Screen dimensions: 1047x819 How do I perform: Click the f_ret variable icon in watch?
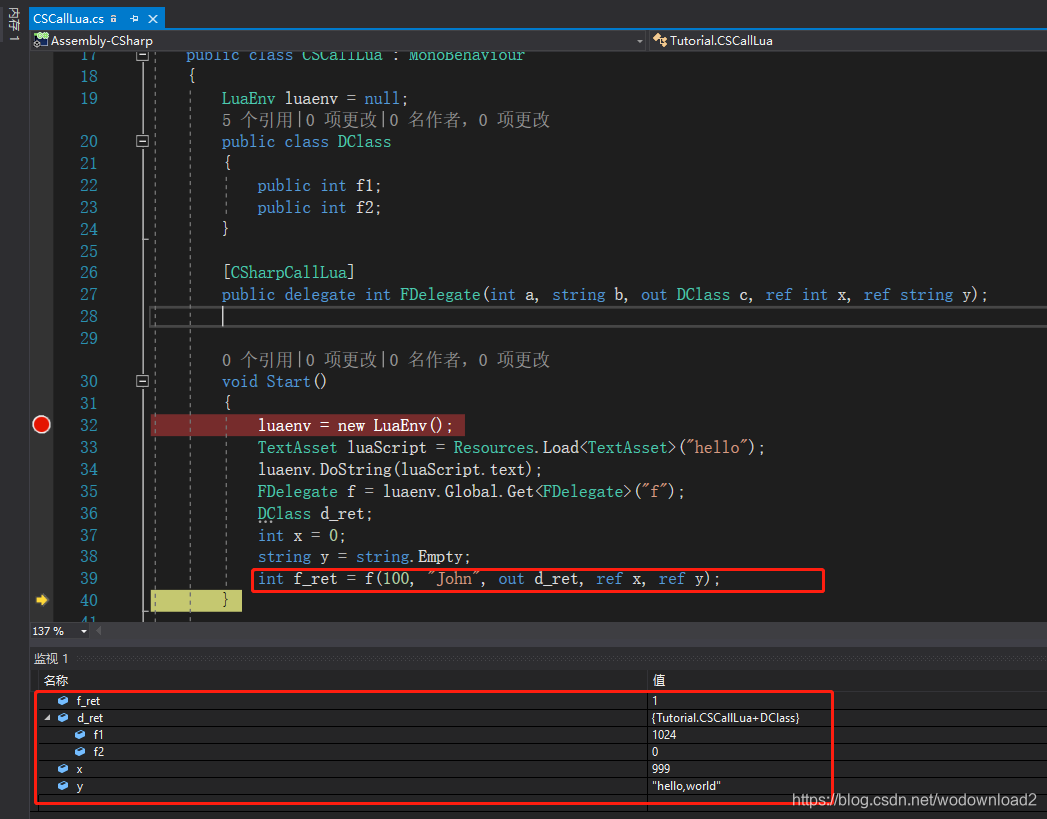click(x=63, y=701)
